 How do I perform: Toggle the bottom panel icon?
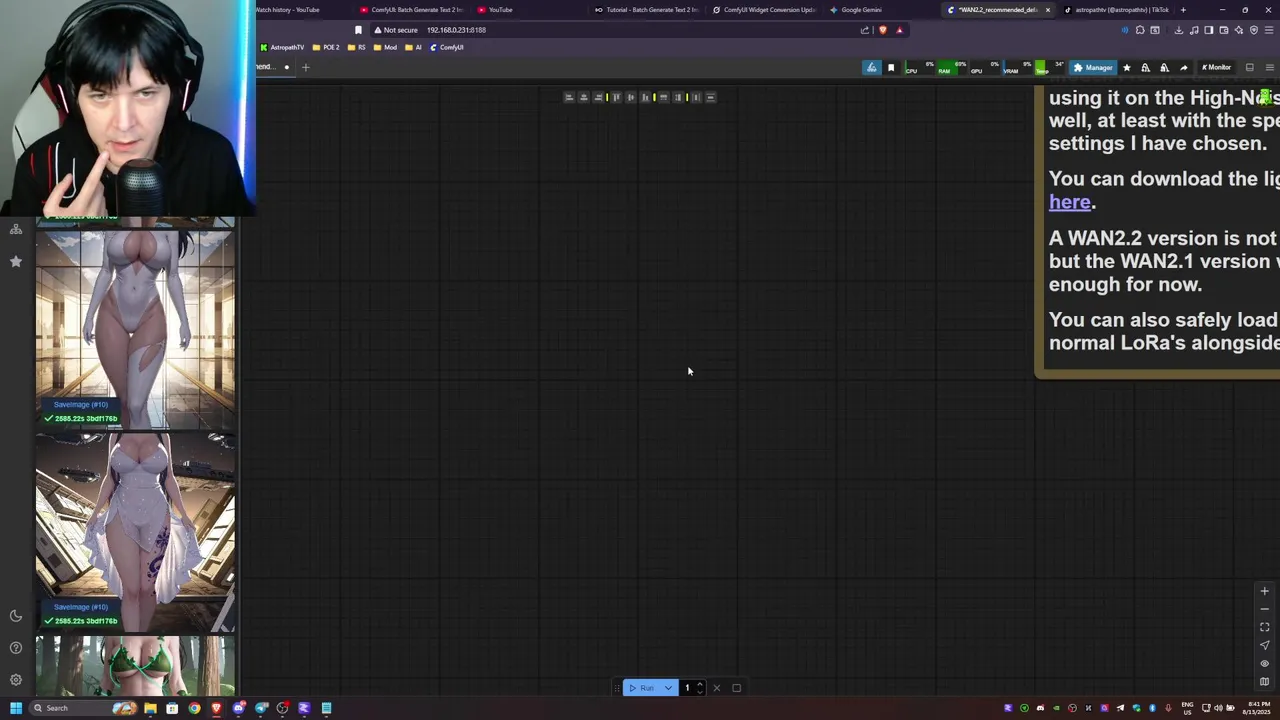[1250, 67]
